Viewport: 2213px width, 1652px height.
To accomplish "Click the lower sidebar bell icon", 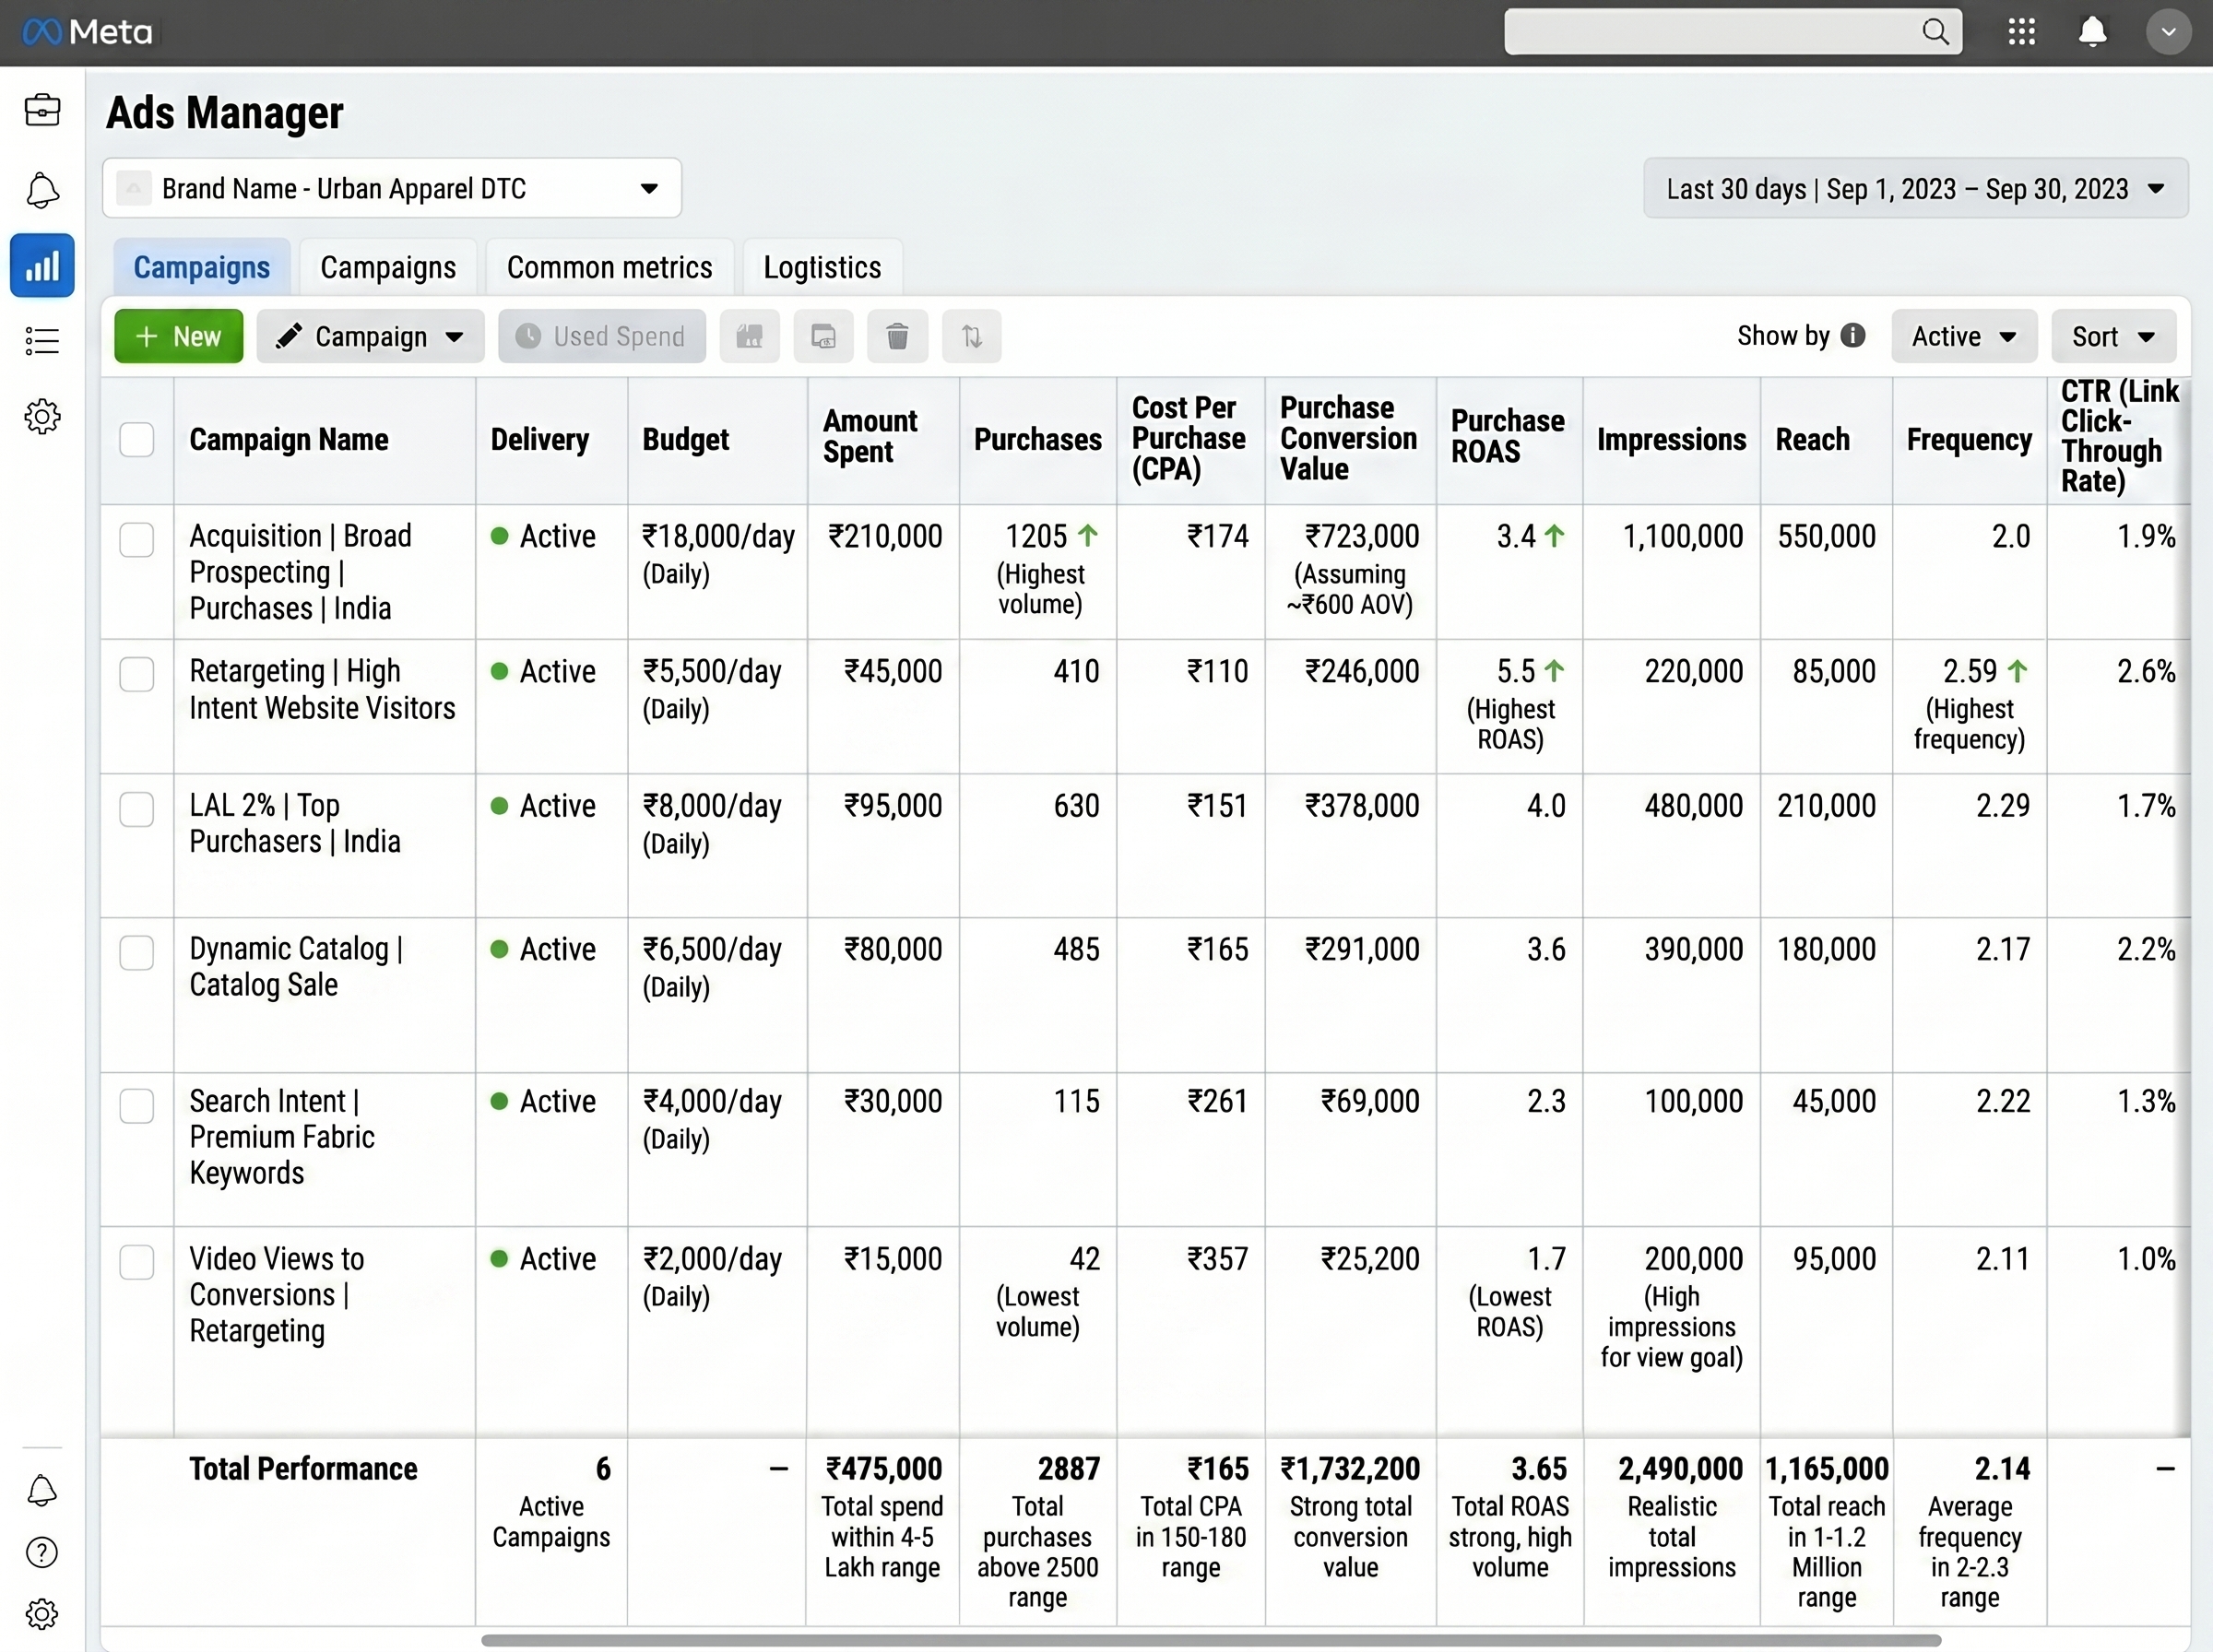I will click(x=42, y=1491).
